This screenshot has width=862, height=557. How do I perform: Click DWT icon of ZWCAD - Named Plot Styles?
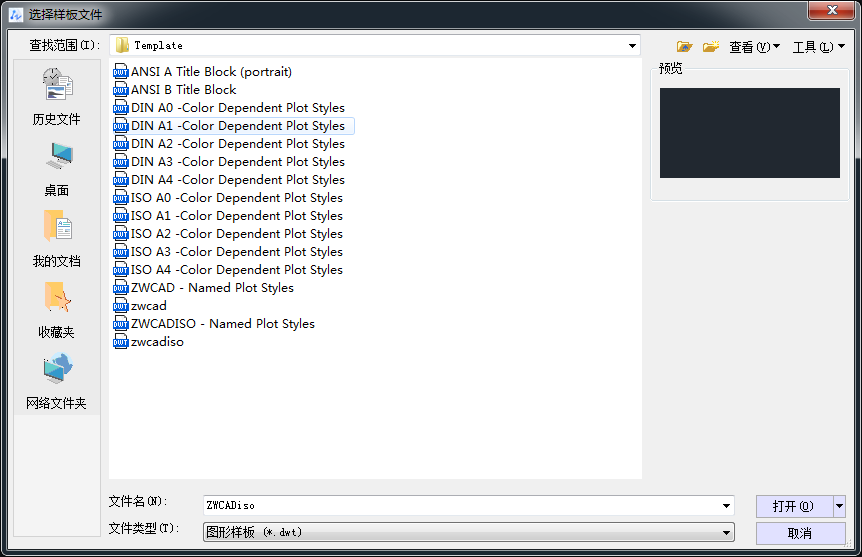[x=120, y=288]
